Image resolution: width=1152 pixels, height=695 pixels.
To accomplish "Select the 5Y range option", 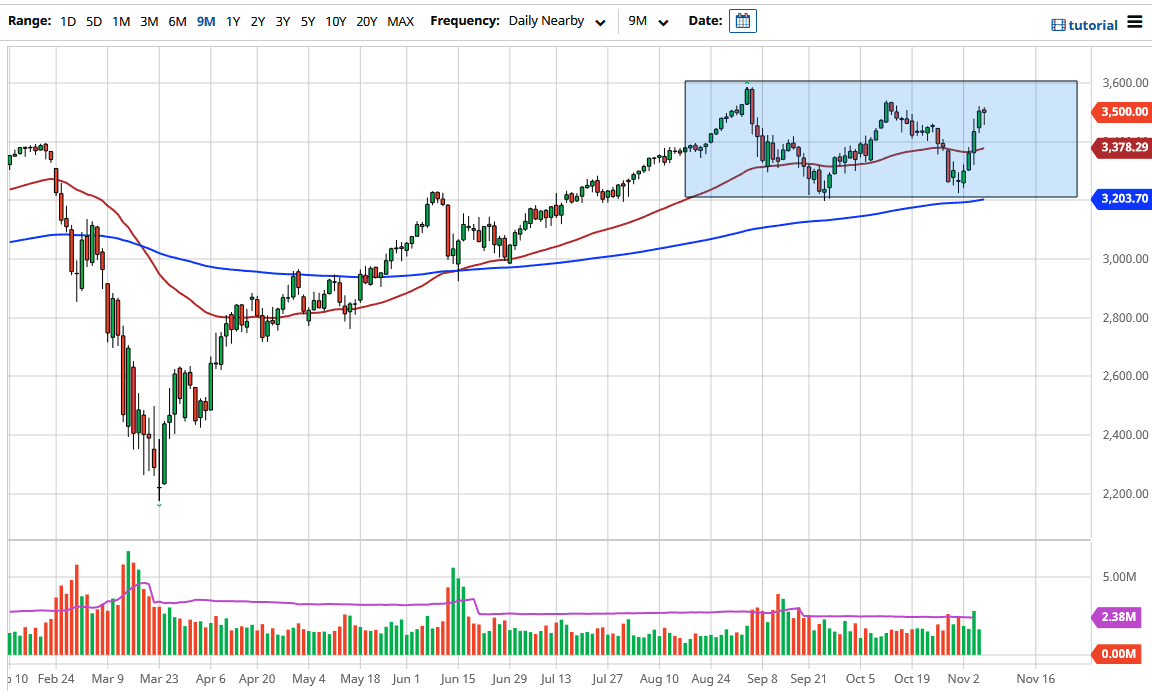I will tap(307, 21).
